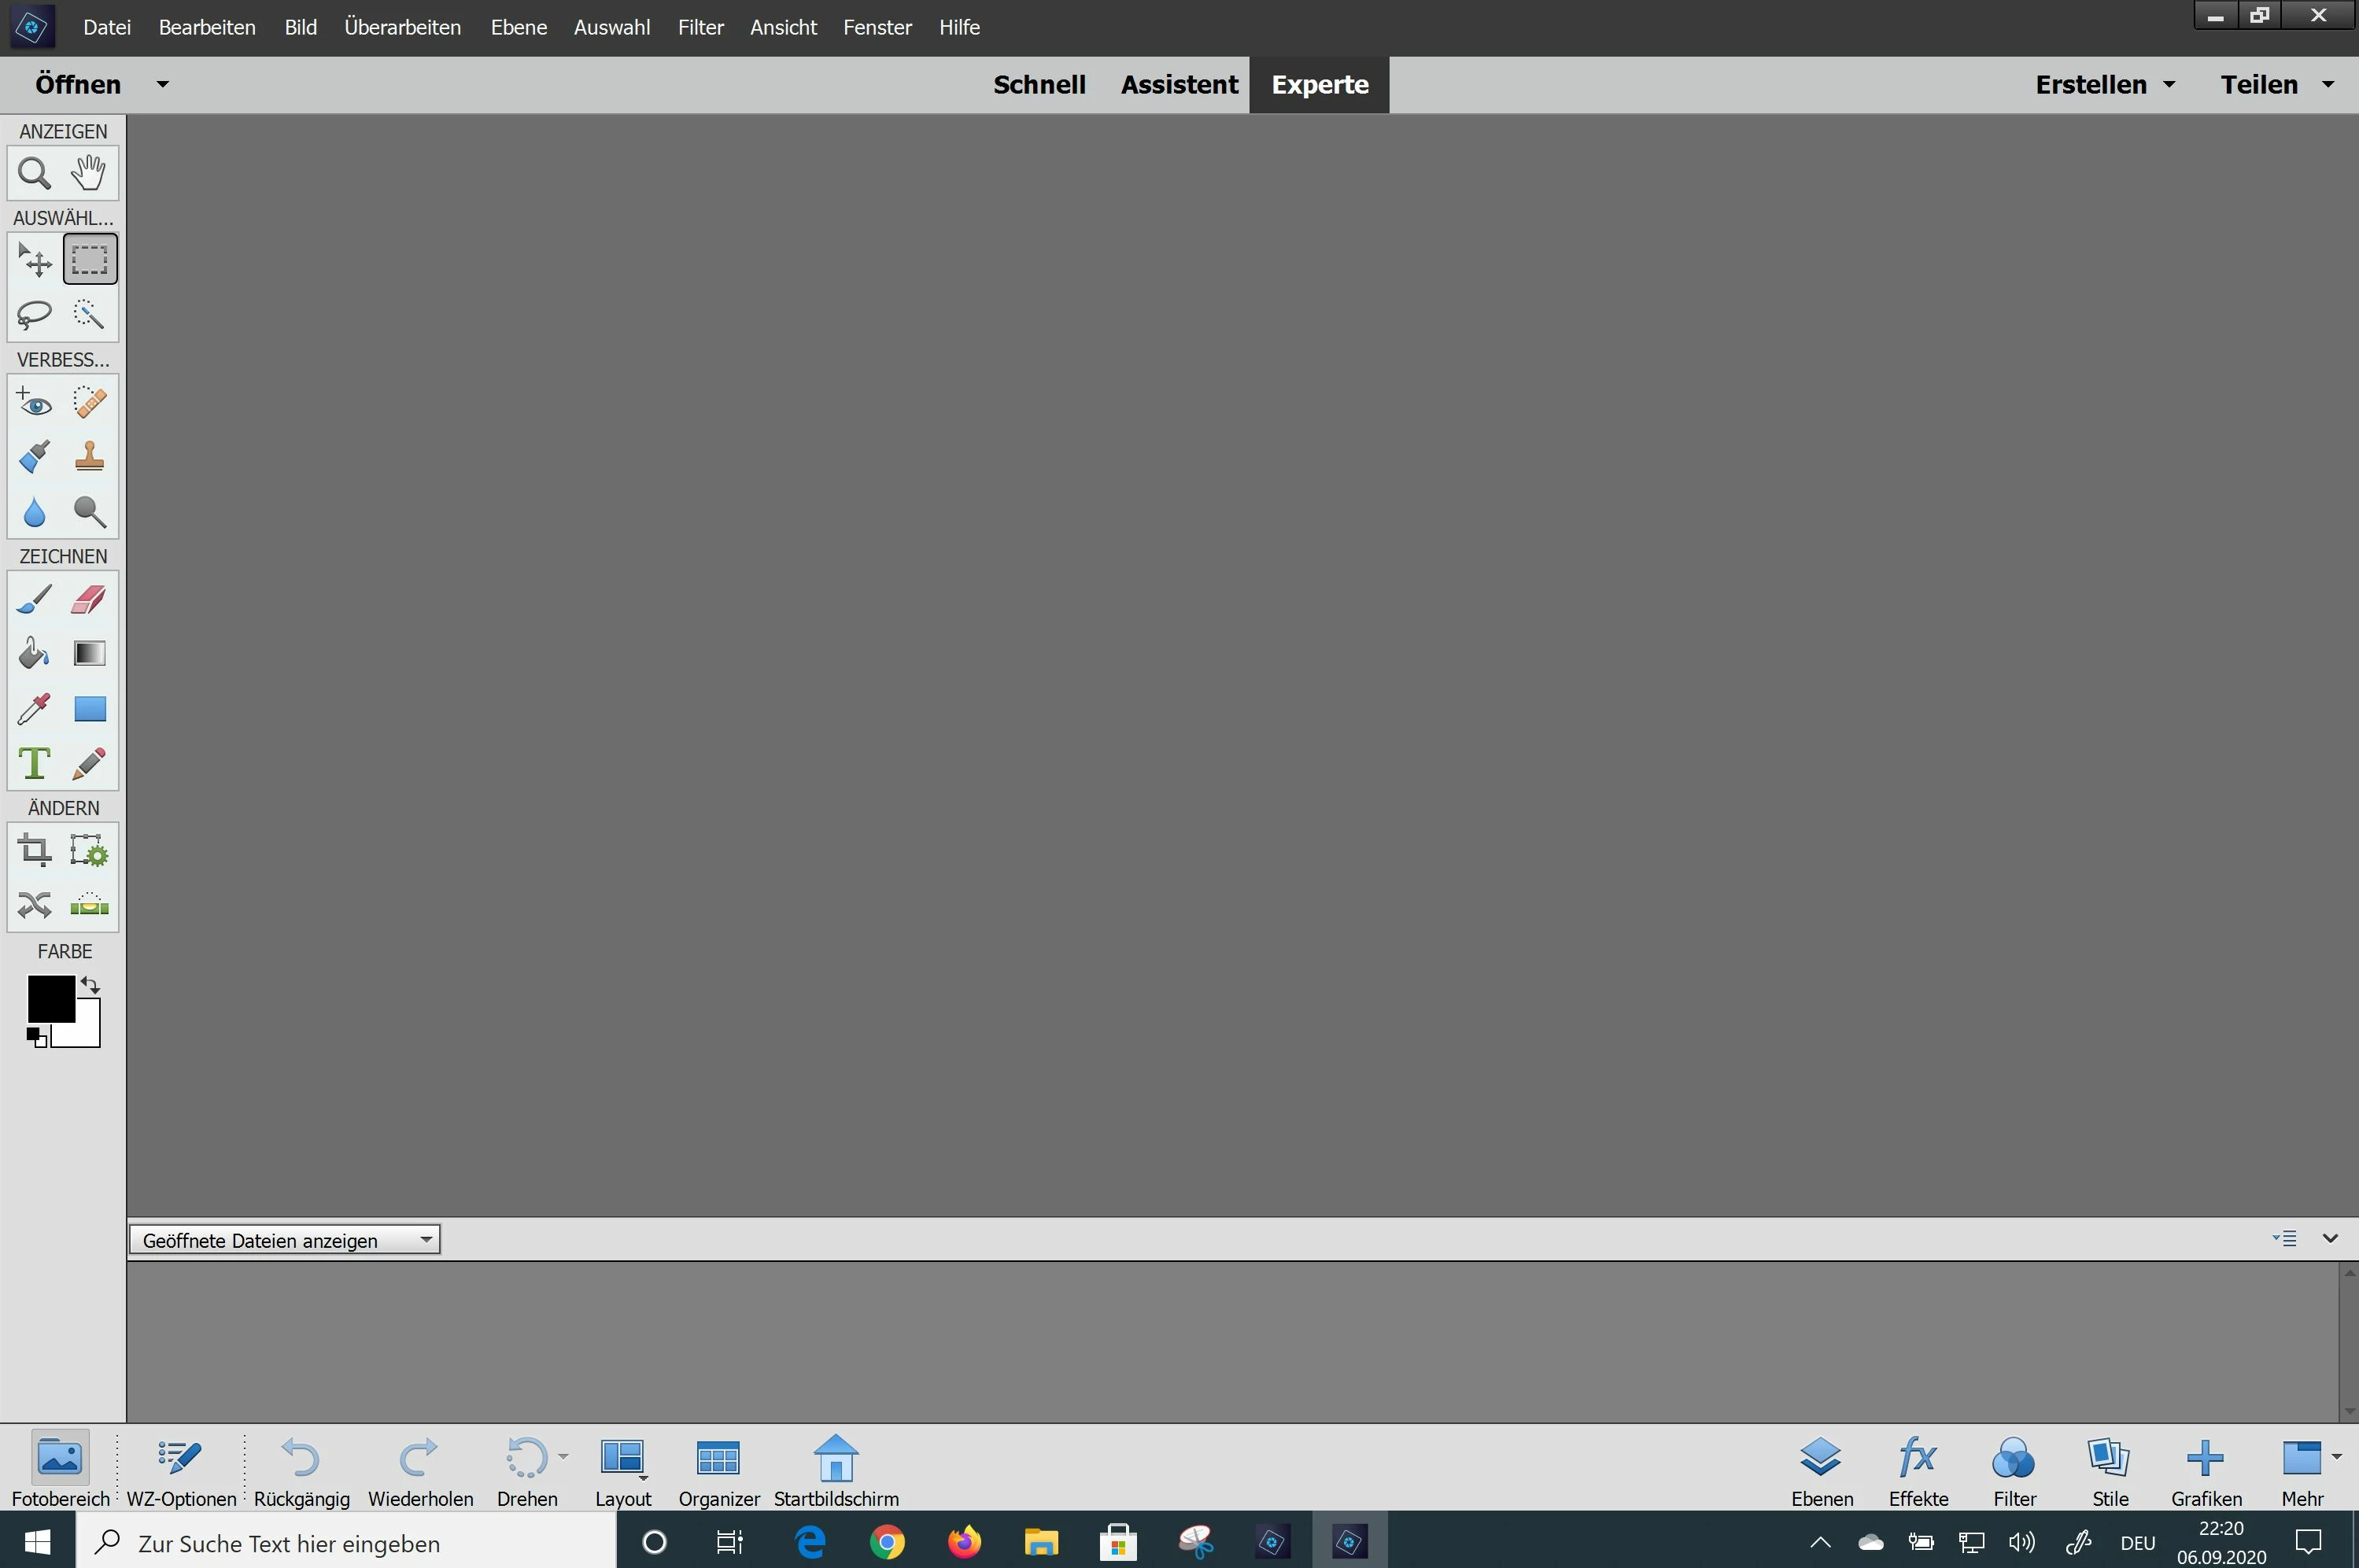This screenshot has width=2359, height=1568.
Task: Select the Eraser tool
Action: (89, 599)
